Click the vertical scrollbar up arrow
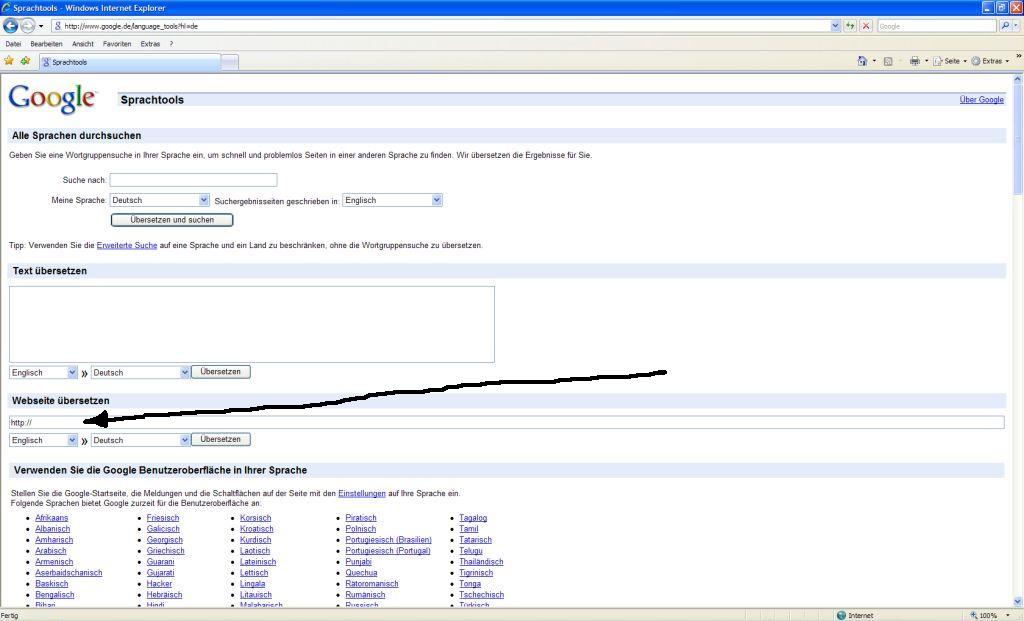This screenshot has width=1024, height=621. click(1017, 80)
